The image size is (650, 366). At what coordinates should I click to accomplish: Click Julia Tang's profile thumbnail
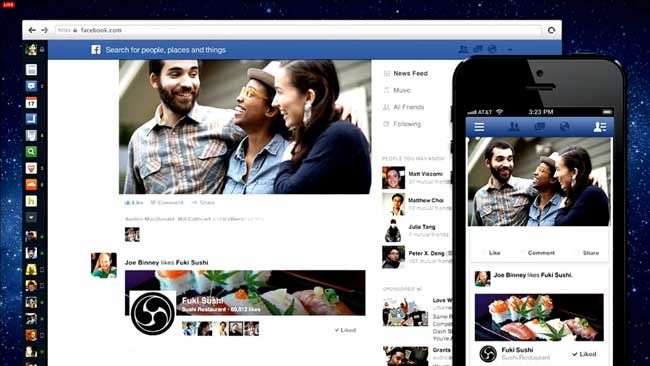393,230
